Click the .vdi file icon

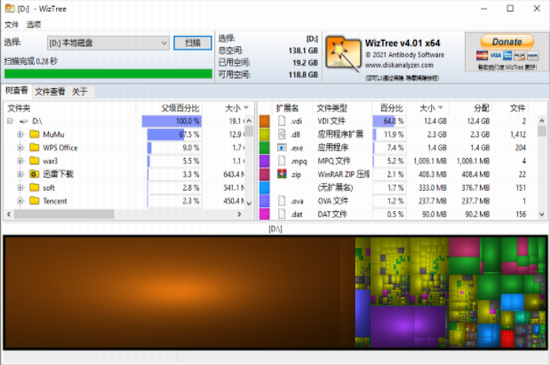(x=282, y=121)
